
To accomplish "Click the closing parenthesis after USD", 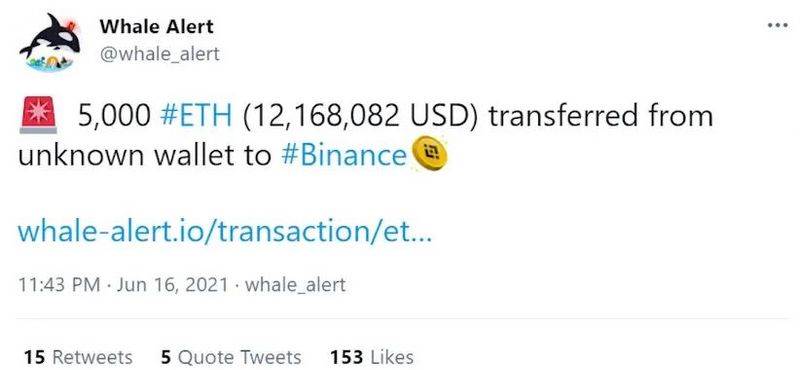I will [472, 116].
